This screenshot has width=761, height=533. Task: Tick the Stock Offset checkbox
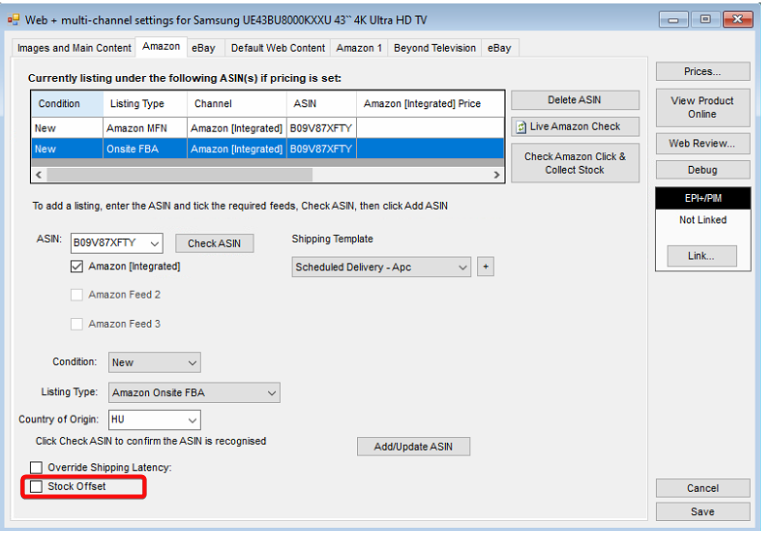coord(37,487)
